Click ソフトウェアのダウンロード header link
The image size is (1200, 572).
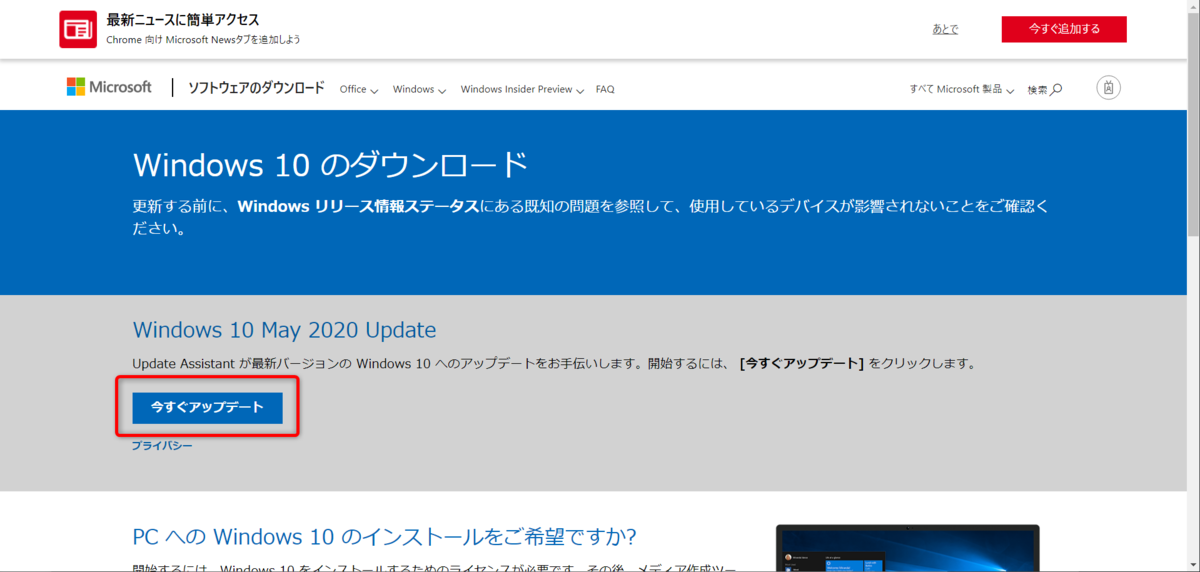[257, 88]
